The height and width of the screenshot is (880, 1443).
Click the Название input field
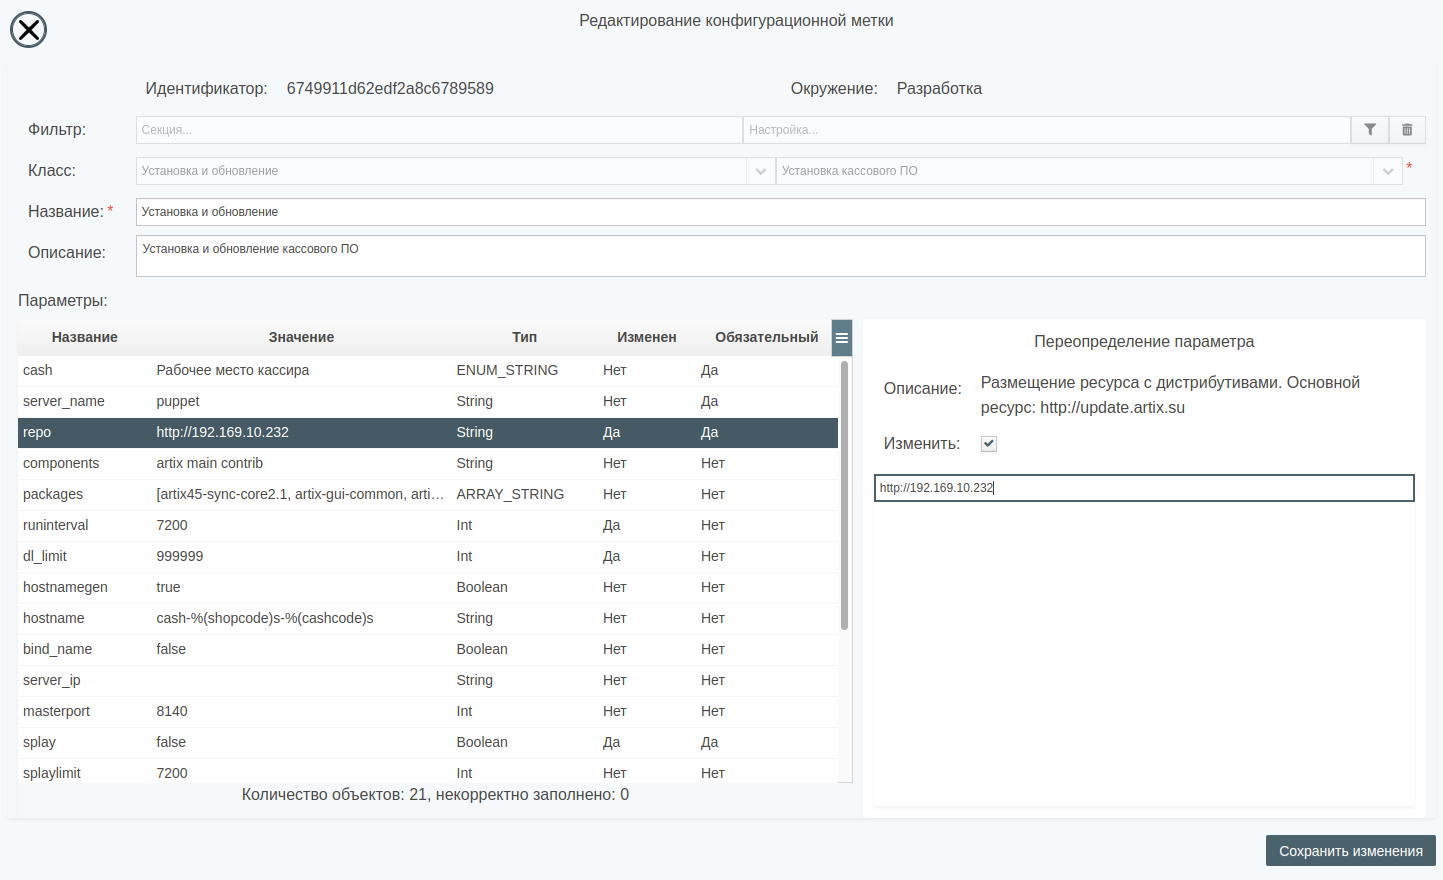tap(781, 212)
